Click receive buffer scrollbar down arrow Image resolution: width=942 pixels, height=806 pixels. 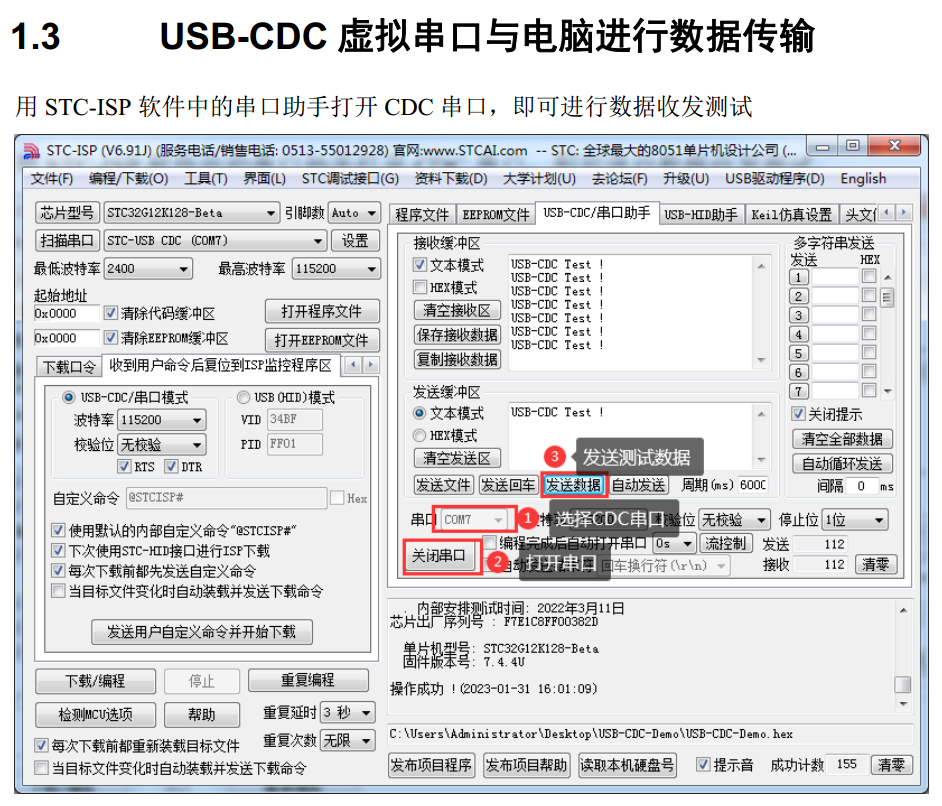[762, 360]
